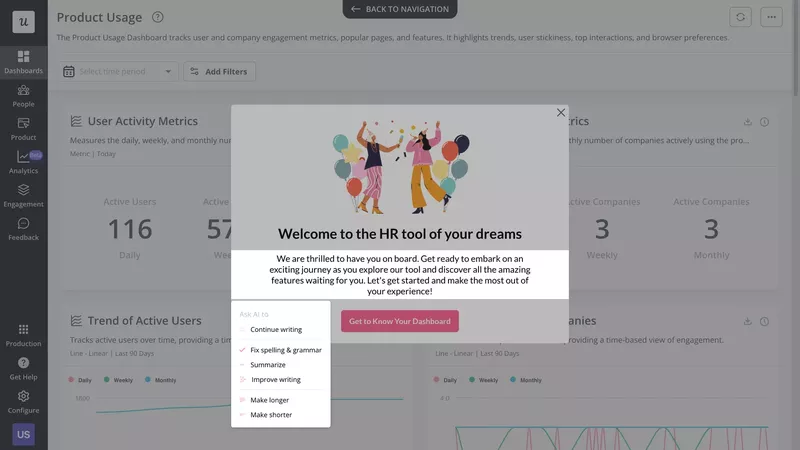Choose Make shorter from AI menu

click(x=271, y=414)
